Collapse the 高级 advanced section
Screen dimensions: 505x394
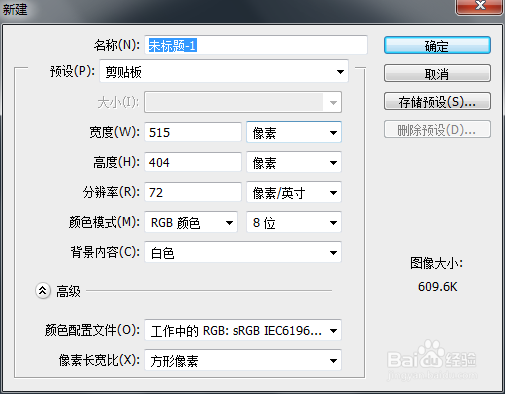point(43,291)
